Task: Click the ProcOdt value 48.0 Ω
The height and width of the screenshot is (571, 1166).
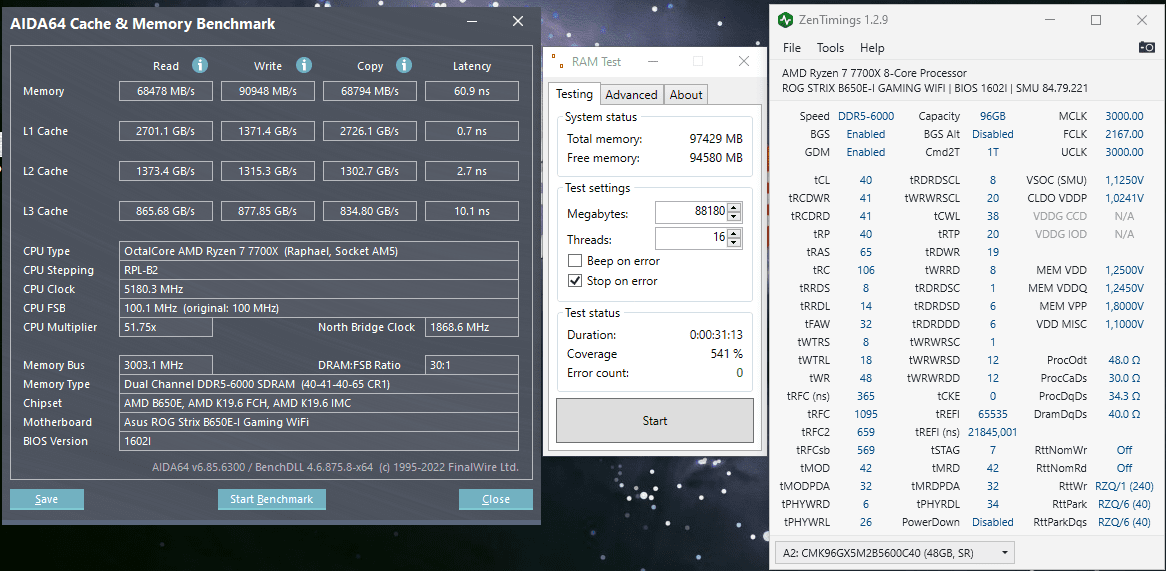Action: [x=1124, y=360]
